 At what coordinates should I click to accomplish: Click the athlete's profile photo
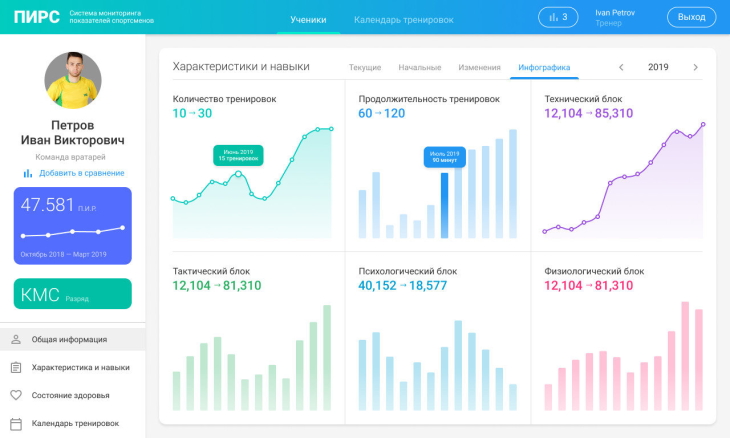[x=73, y=80]
